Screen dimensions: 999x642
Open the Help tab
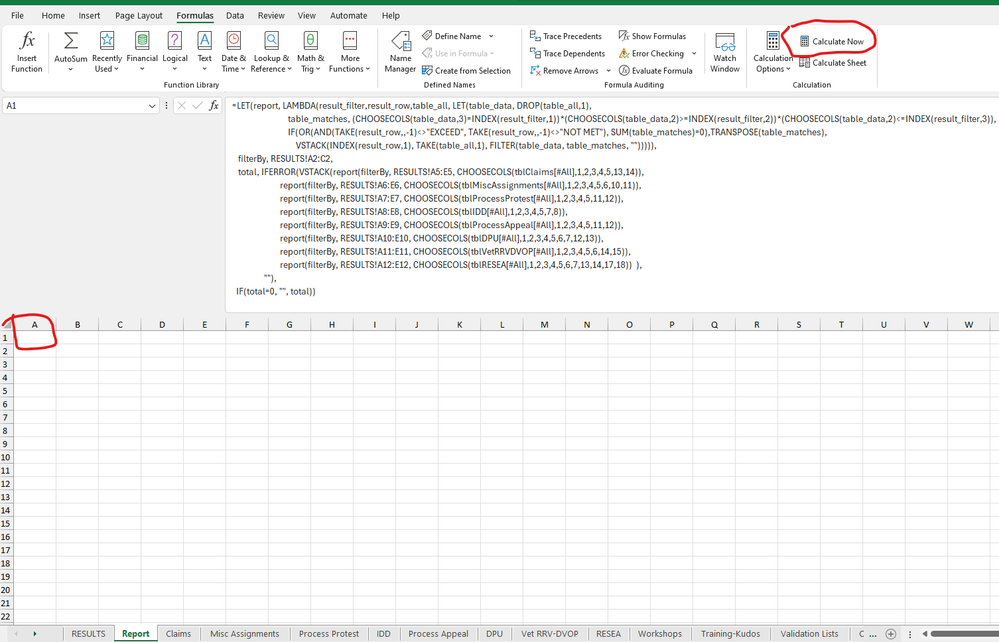(x=391, y=15)
